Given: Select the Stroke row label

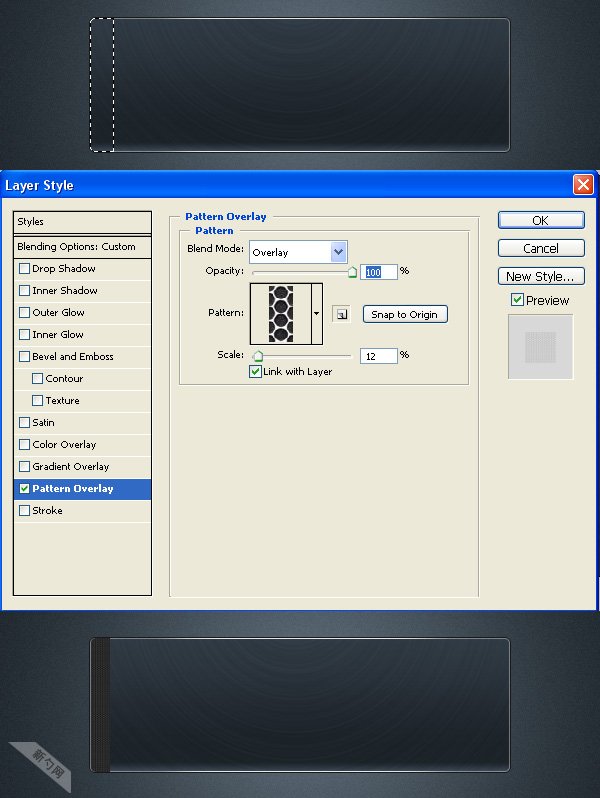Looking at the screenshot, I should [47, 510].
